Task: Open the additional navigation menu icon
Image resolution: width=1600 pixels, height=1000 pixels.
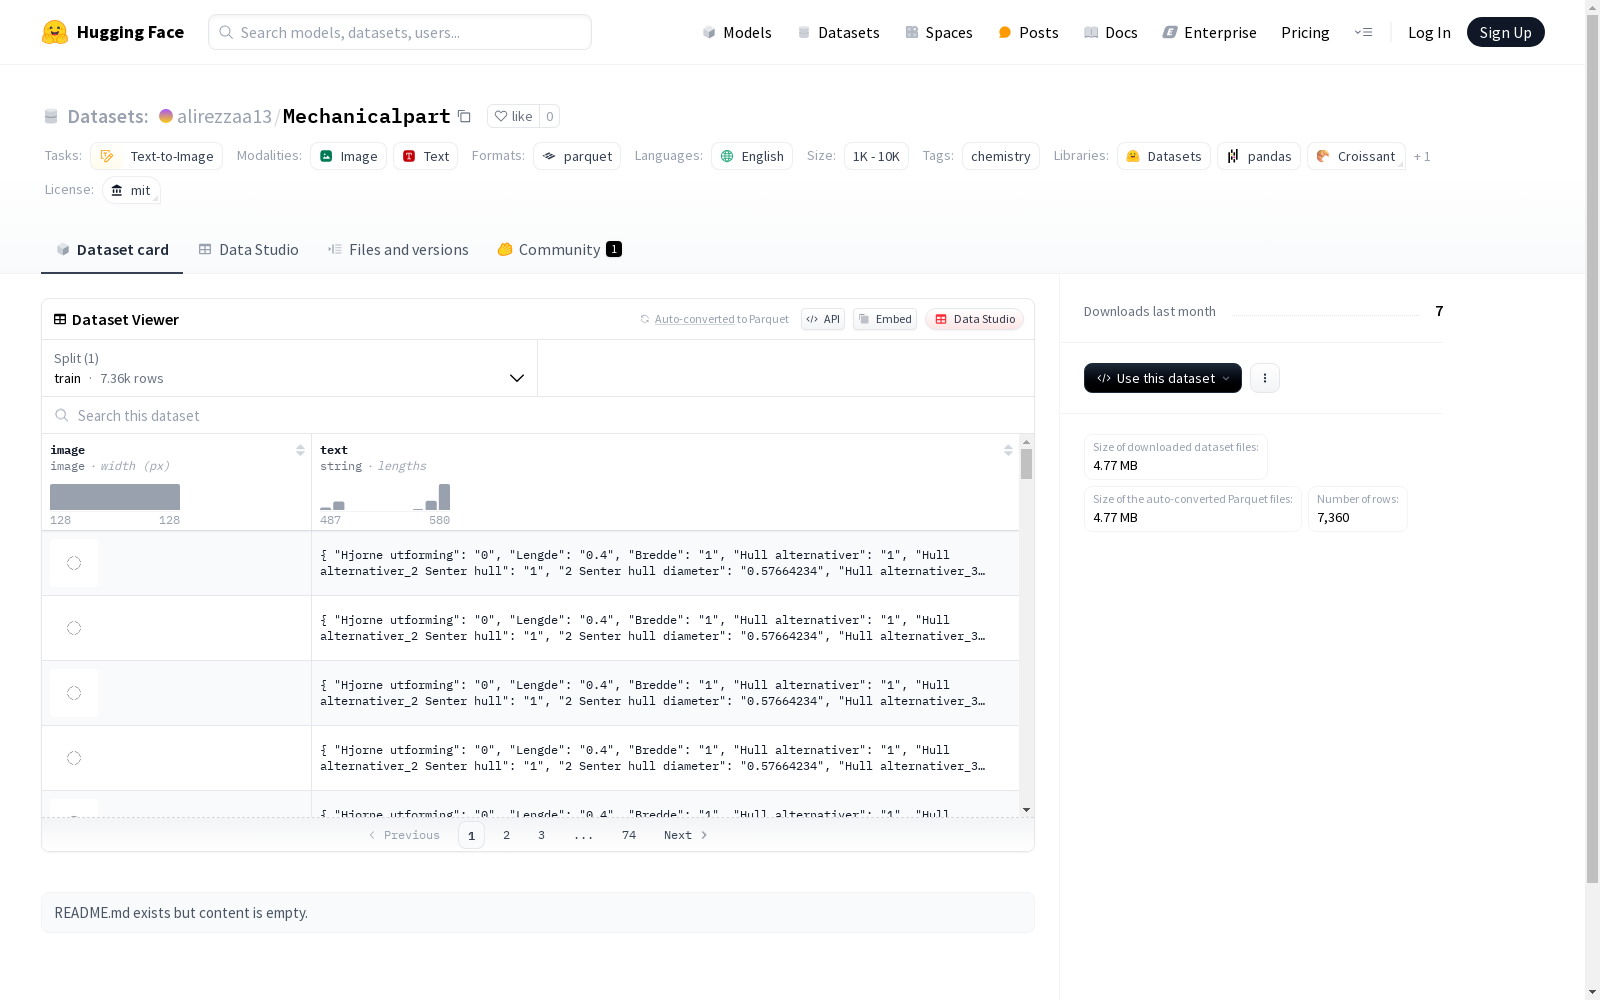Action: 1363,32
